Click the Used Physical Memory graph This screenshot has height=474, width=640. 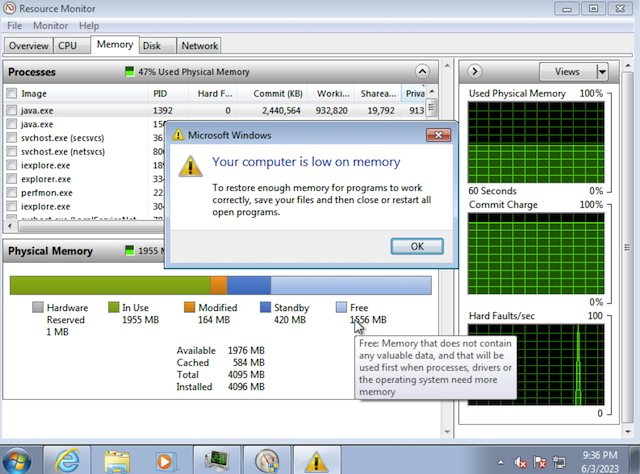coord(536,142)
